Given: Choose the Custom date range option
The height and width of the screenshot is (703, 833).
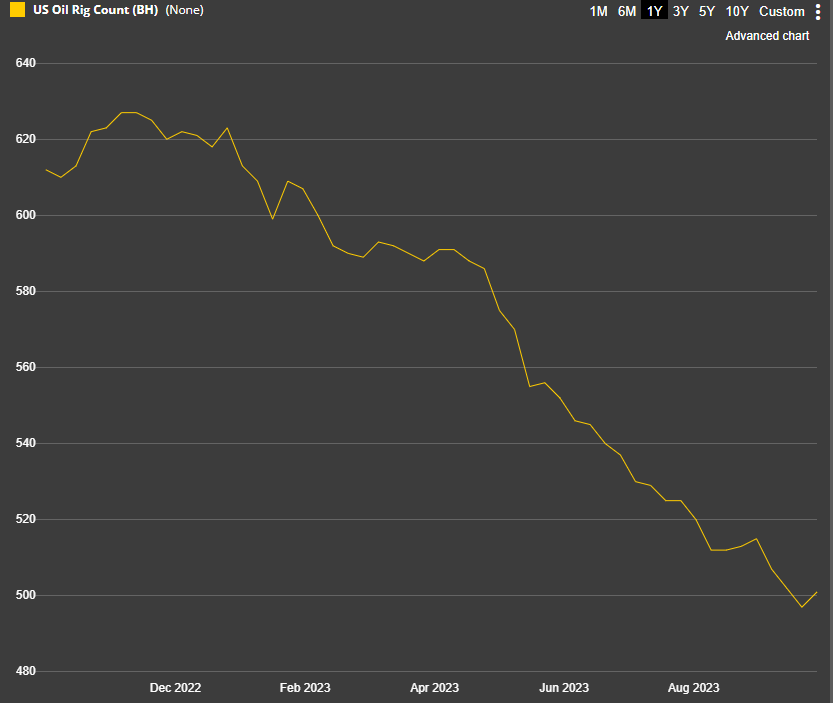Looking at the screenshot, I should coord(781,11).
